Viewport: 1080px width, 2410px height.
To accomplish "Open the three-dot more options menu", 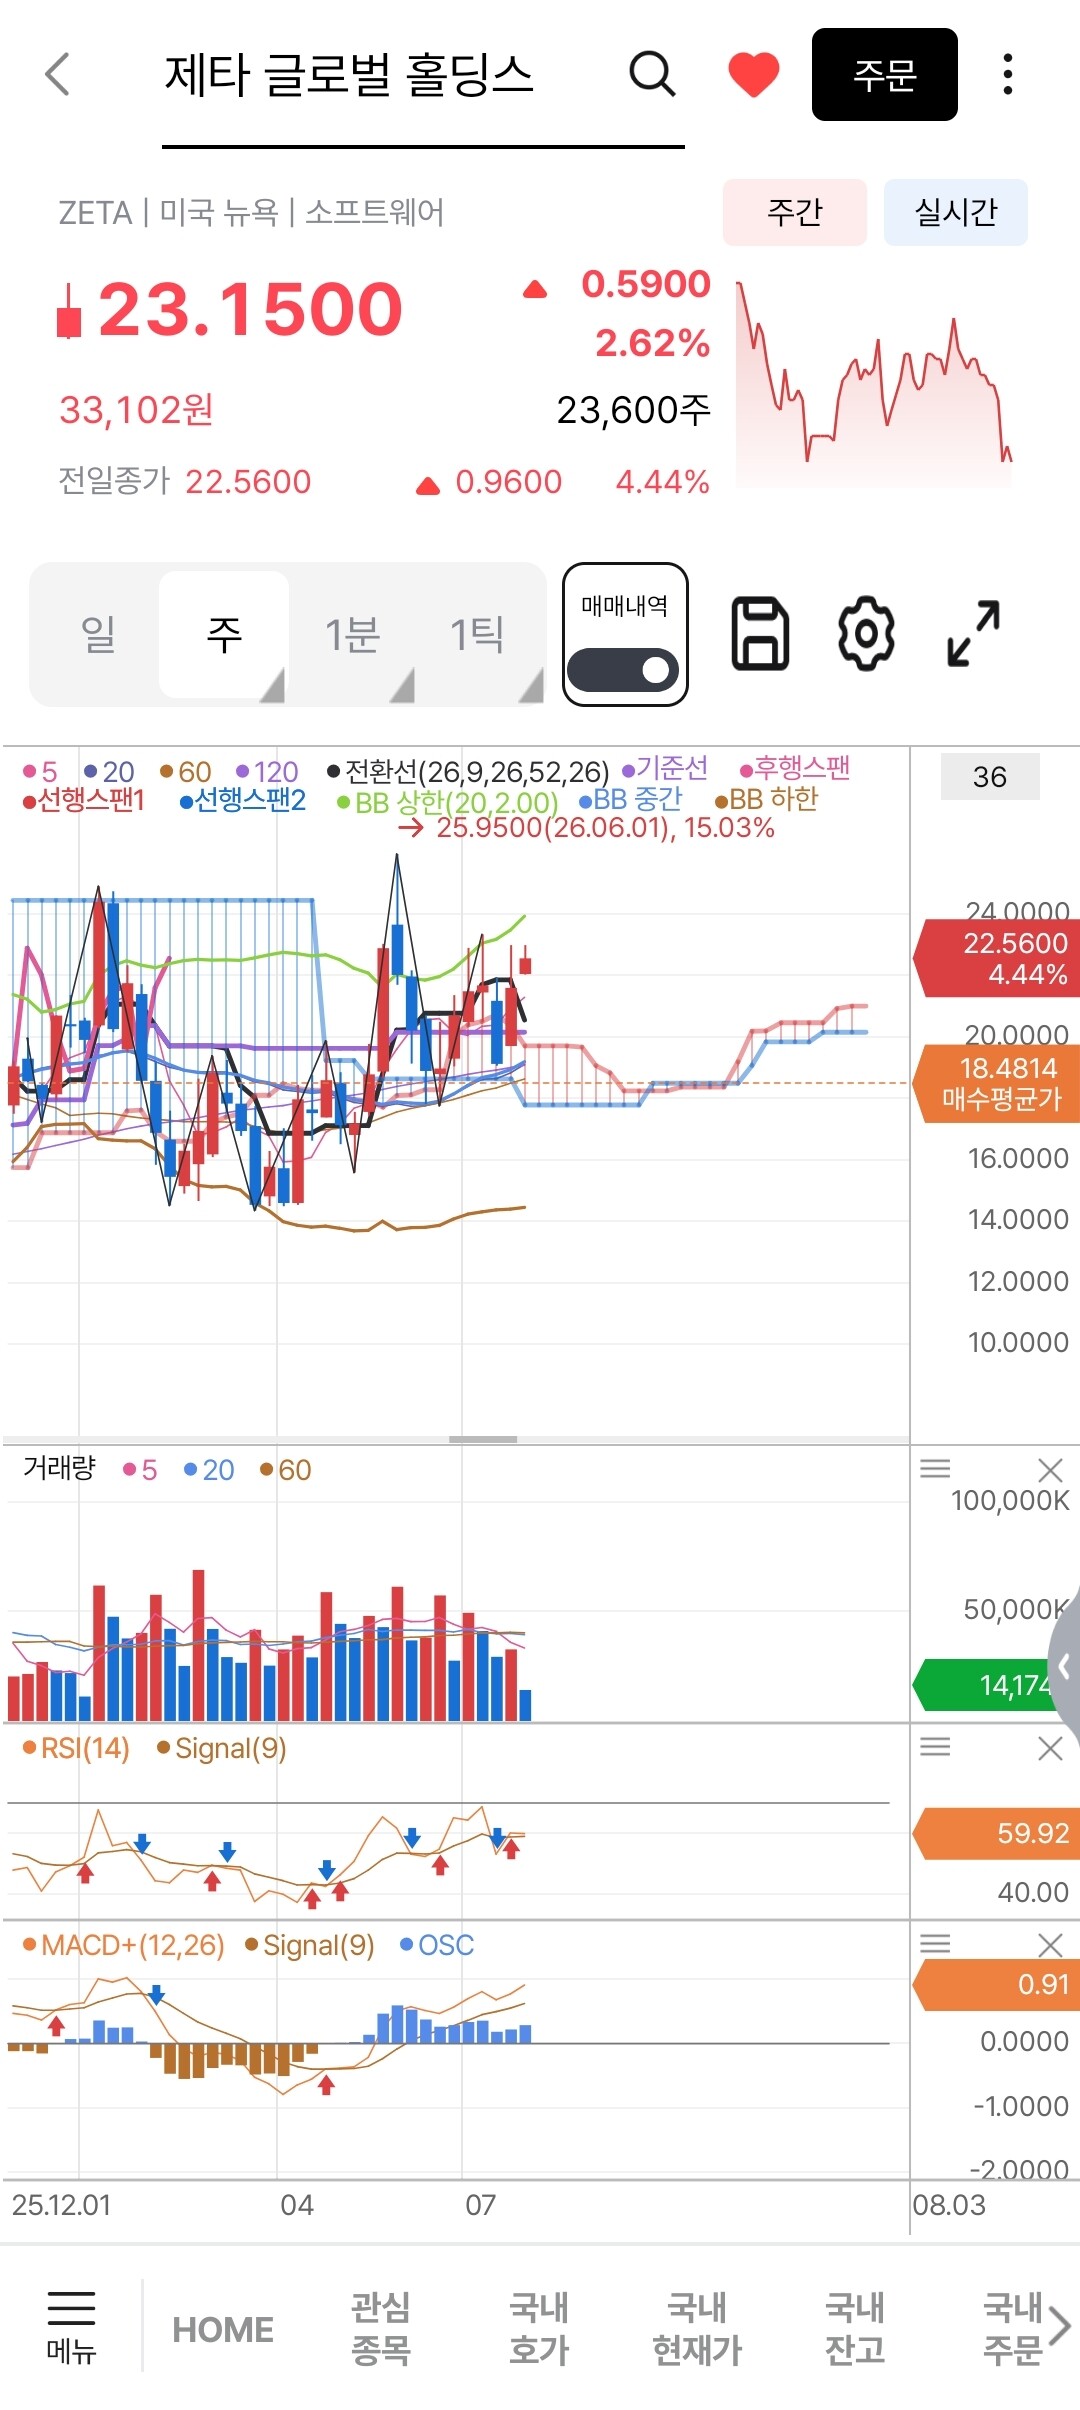I will click(1008, 75).
